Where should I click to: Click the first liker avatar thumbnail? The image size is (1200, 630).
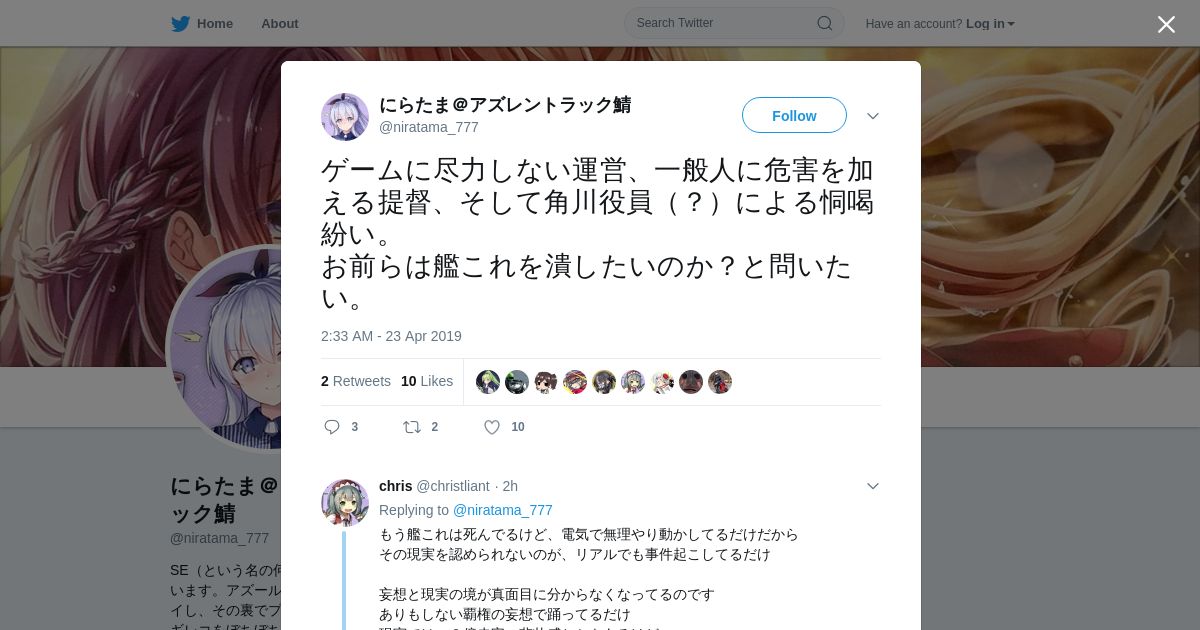(x=488, y=382)
